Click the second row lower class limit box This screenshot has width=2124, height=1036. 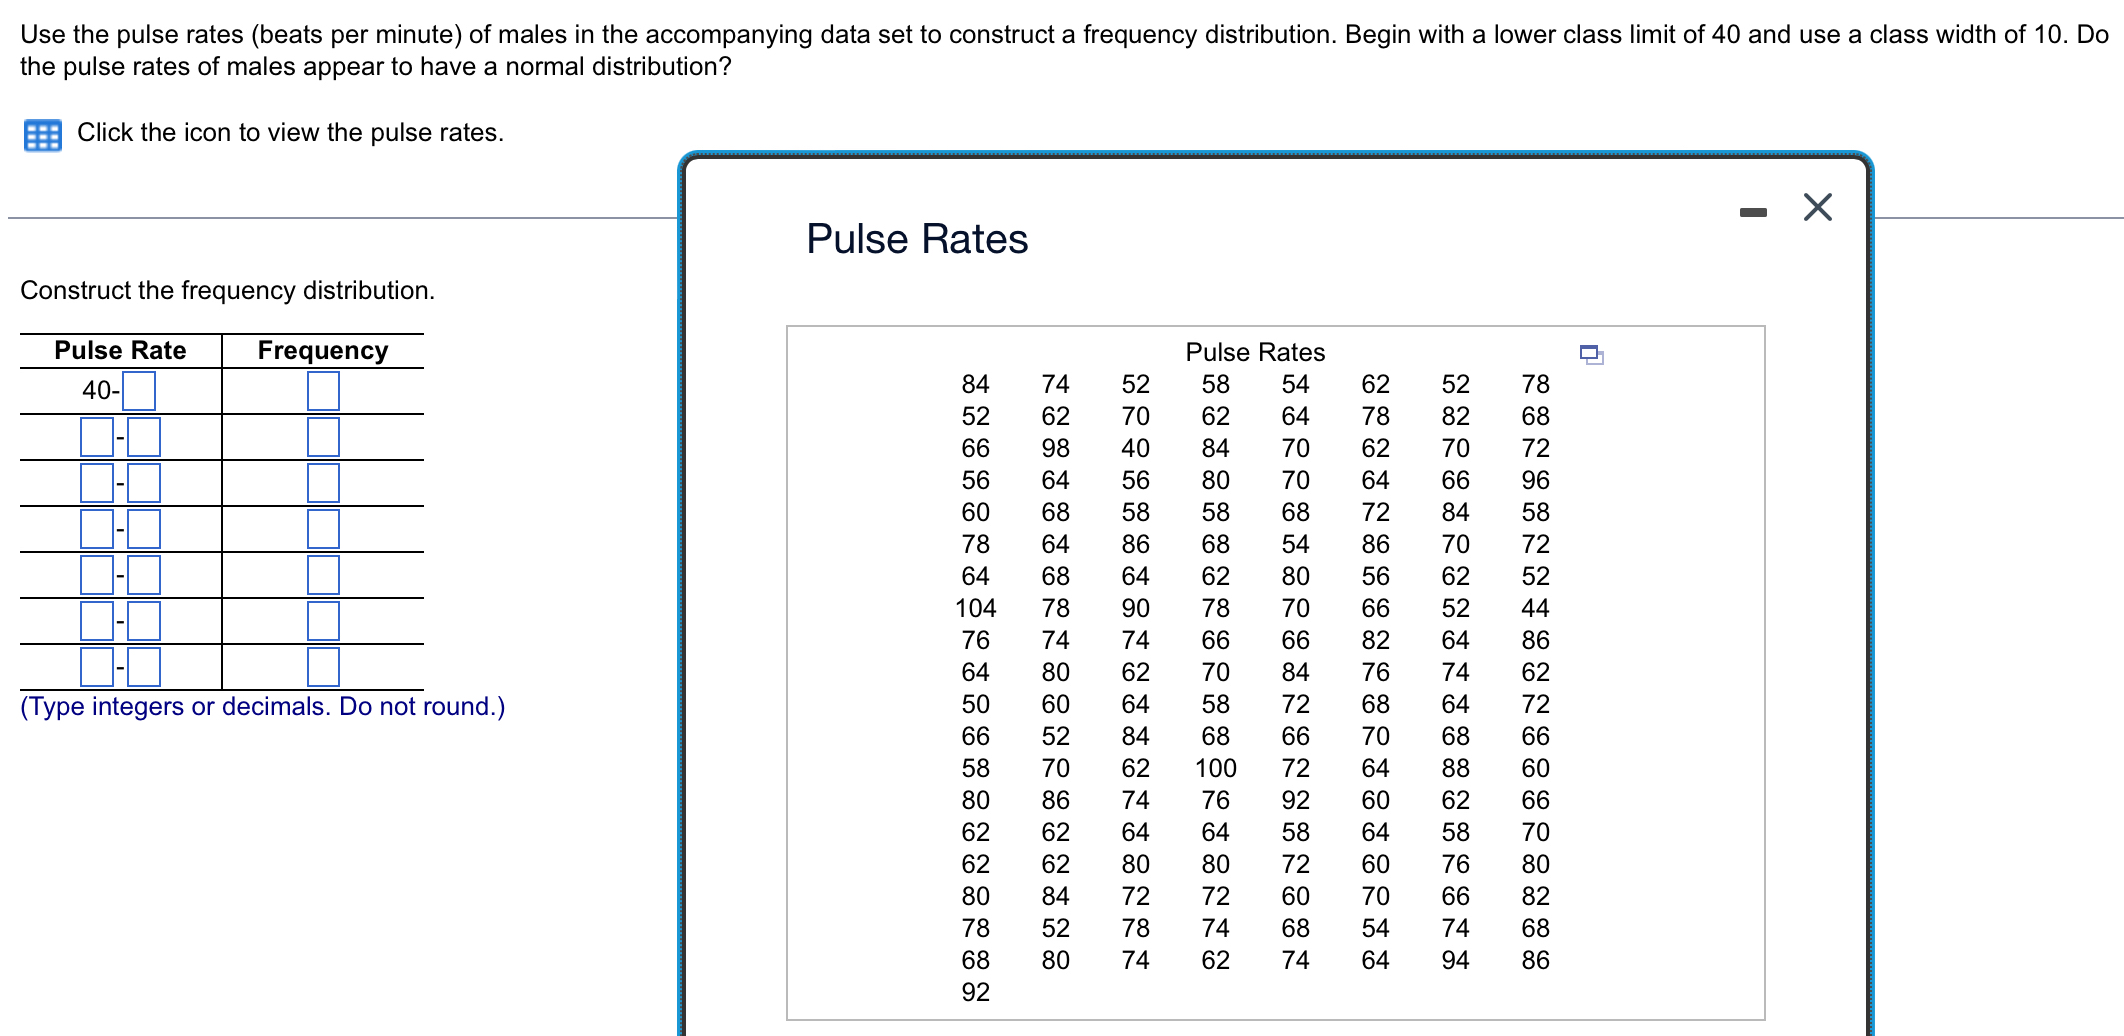point(95,436)
